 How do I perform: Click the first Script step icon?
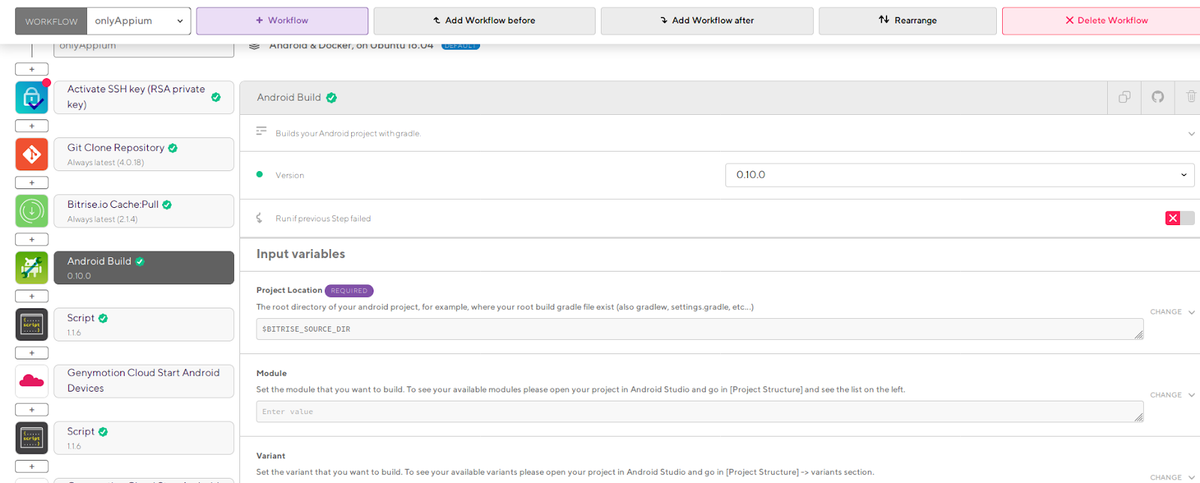(32, 325)
